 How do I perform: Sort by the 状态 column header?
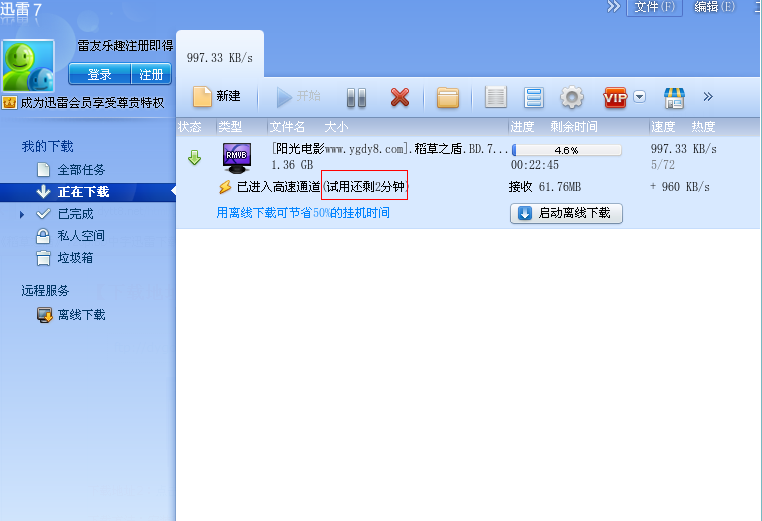[x=190, y=127]
